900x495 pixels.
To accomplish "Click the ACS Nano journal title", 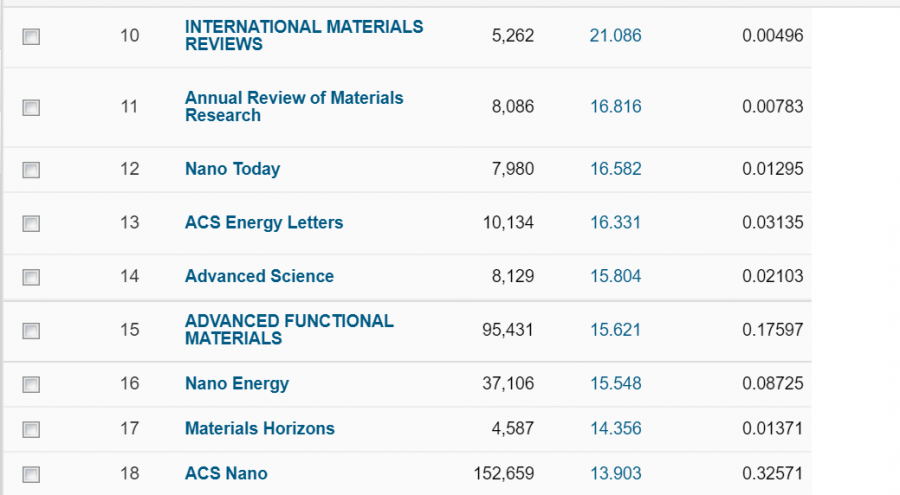I will coord(226,473).
